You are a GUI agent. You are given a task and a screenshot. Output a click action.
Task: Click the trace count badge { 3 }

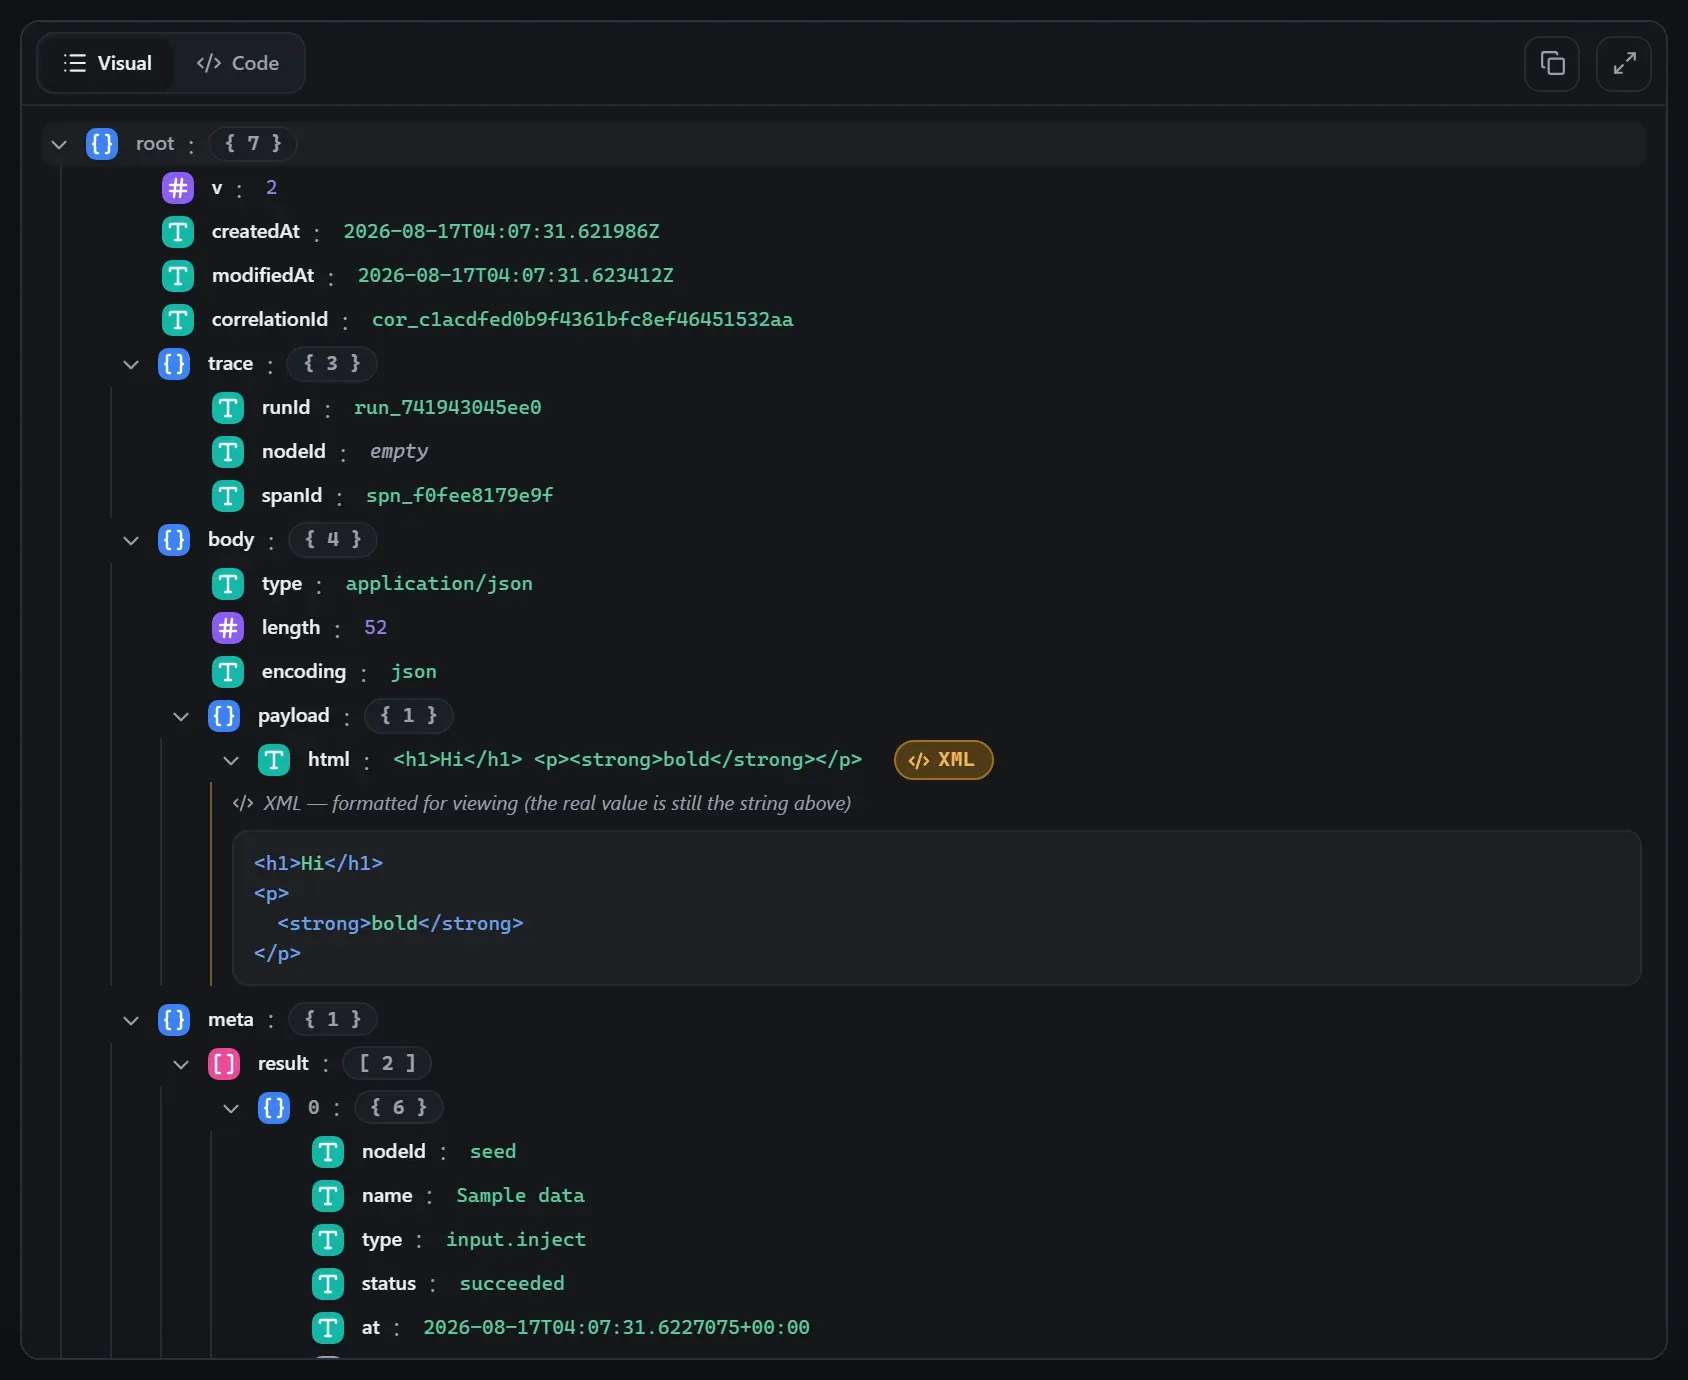[332, 364]
